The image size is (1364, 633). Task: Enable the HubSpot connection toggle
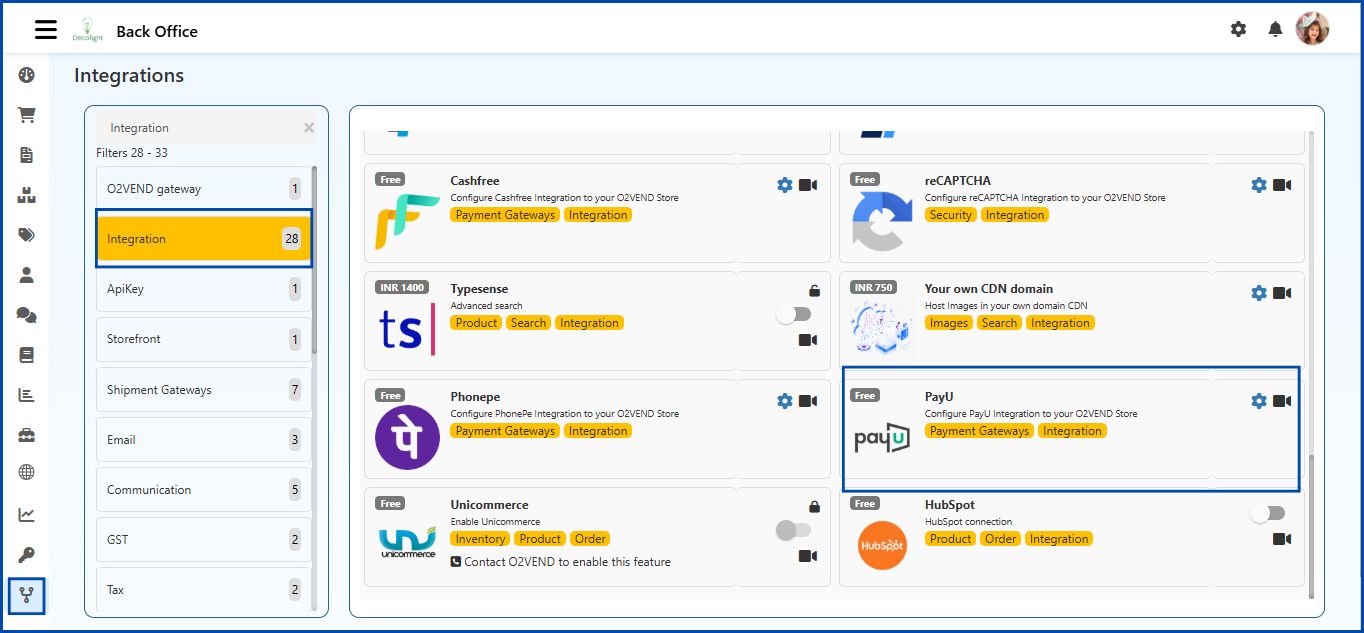tap(1268, 512)
